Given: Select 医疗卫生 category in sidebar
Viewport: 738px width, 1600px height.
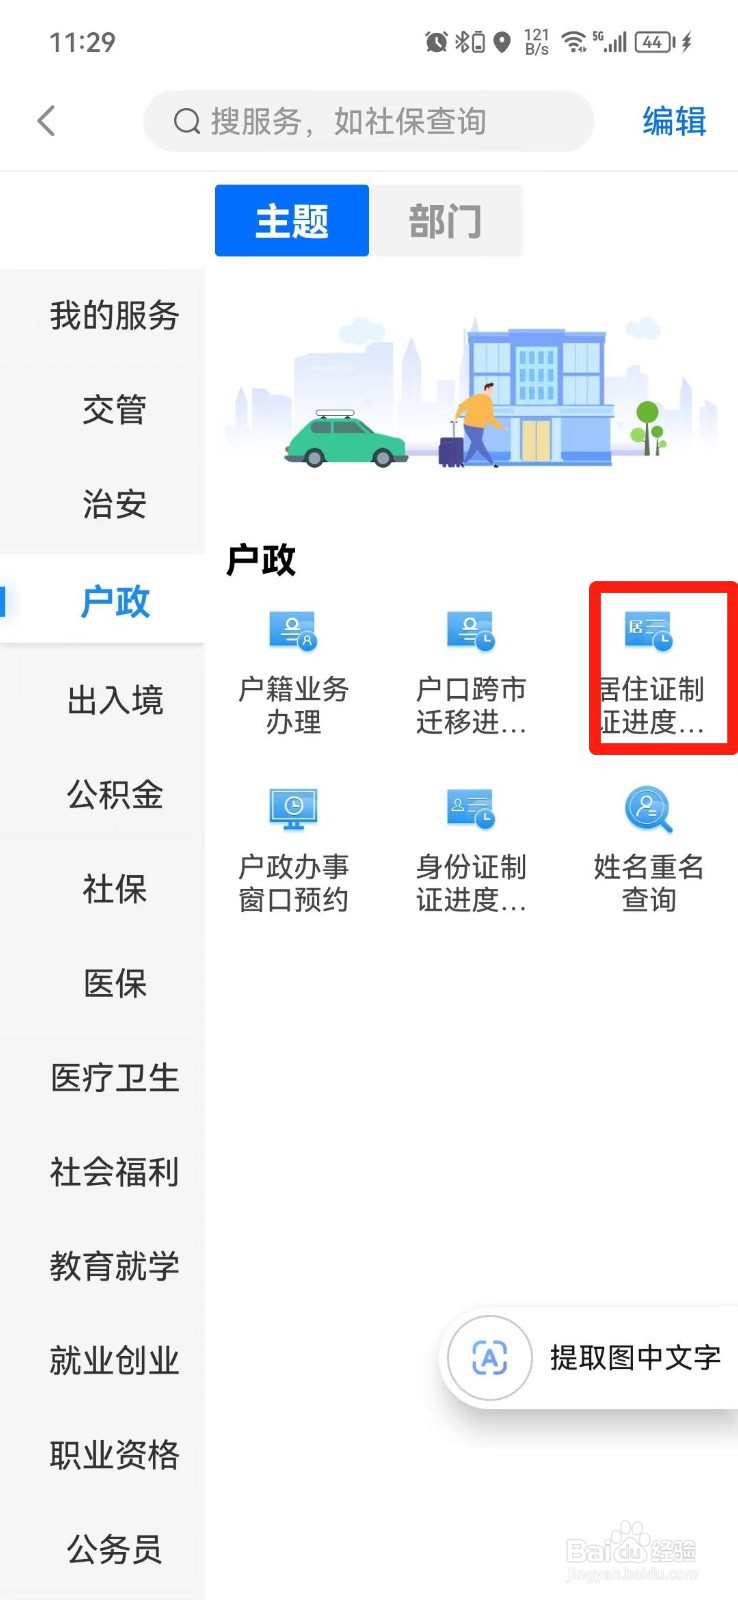Looking at the screenshot, I should tap(114, 1078).
